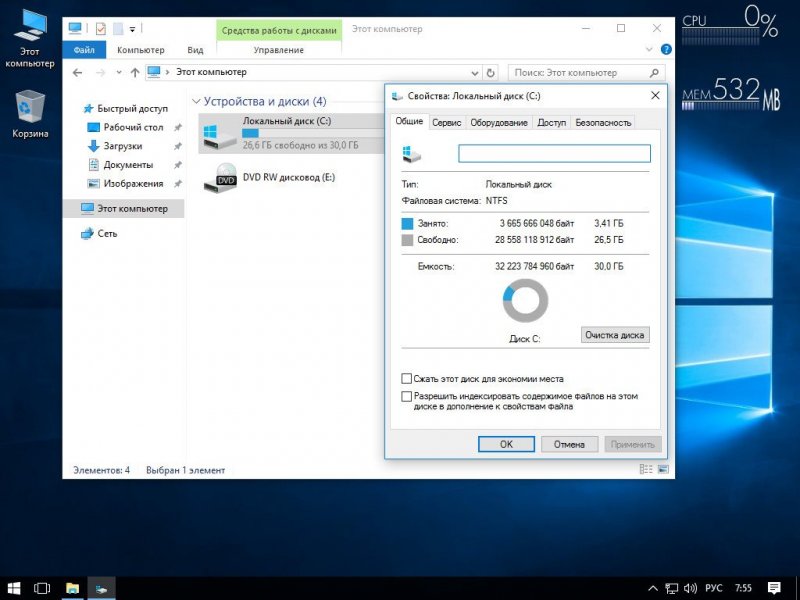Viewport: 800px width, 600px height.
Task: Refresh the This PC view
Action: (x=490, y=72)
